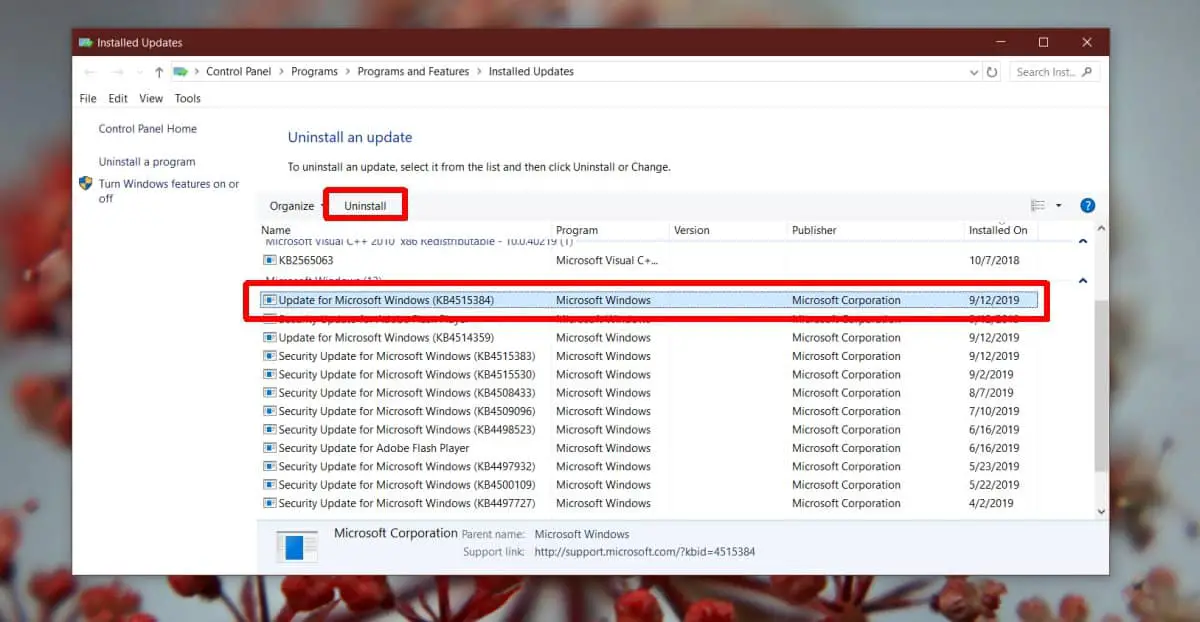
Task: Click the Installed Updates breadcrumb segment
Action: tap(531, 72)
